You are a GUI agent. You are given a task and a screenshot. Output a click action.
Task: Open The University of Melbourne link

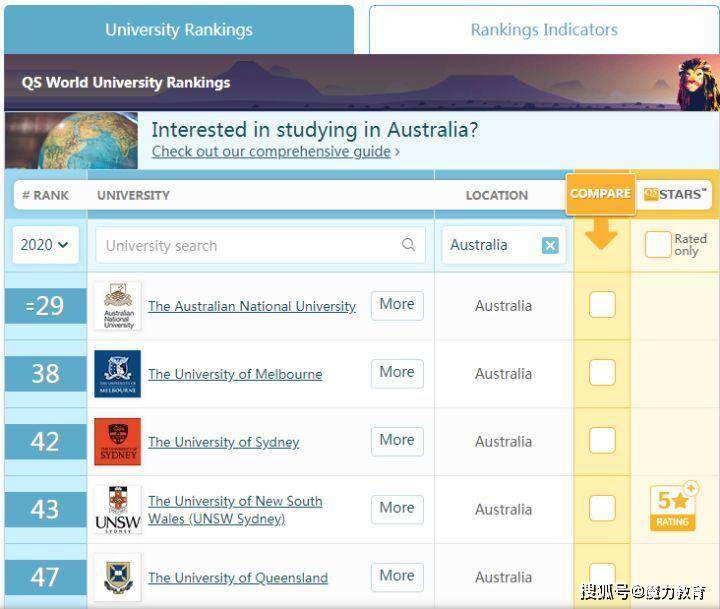click(235, 374)
